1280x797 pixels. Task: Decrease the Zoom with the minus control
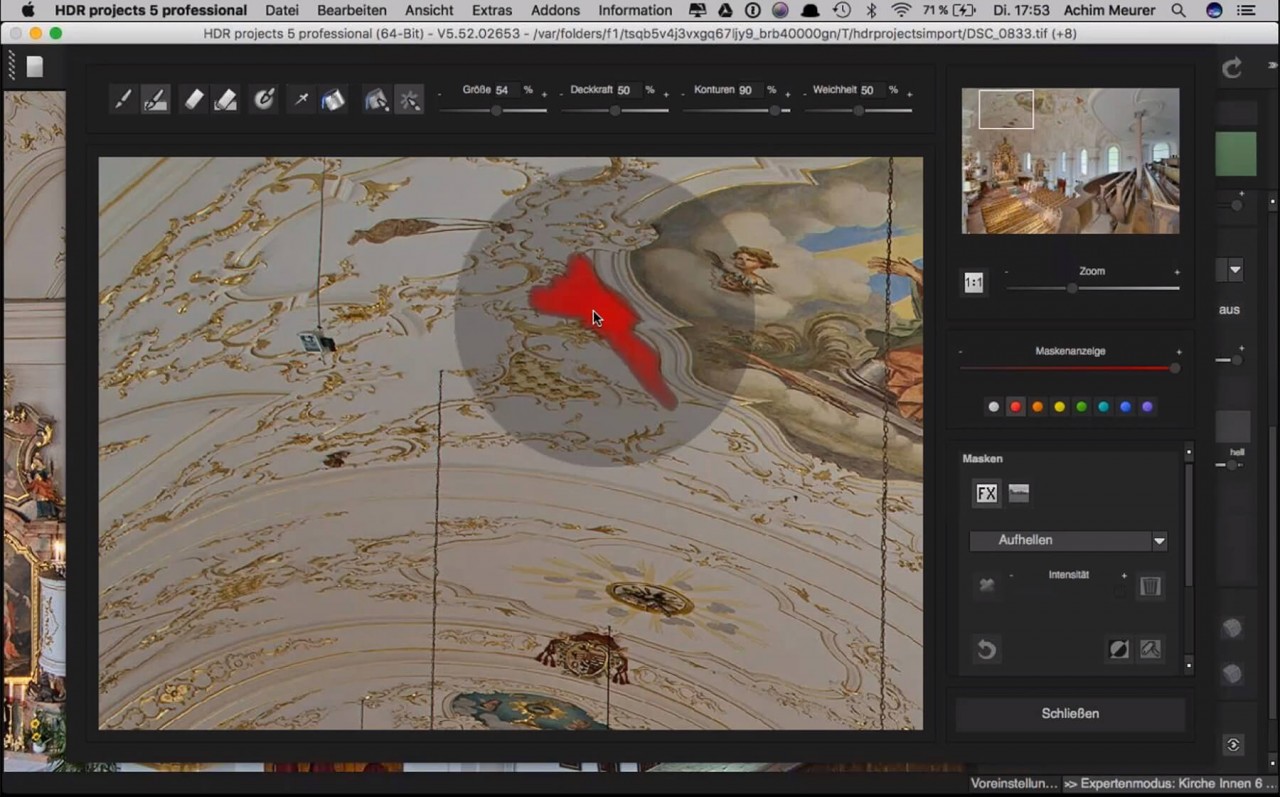click(x=1007, y=271)
